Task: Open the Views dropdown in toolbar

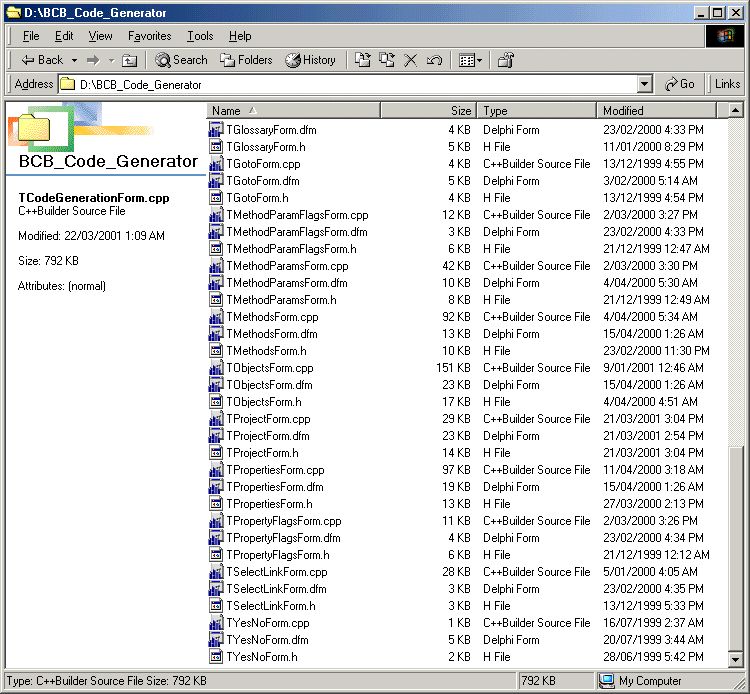Action: point(470,60)
